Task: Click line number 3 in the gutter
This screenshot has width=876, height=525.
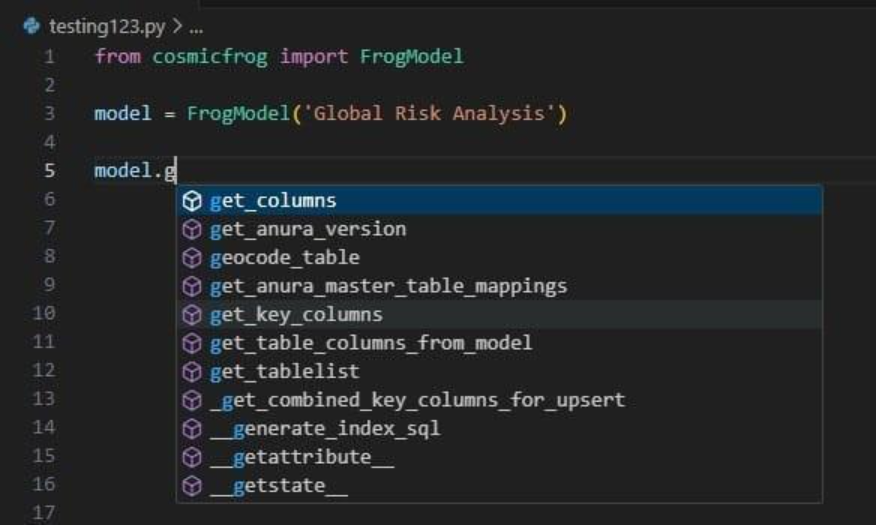Action: point(50,114)
